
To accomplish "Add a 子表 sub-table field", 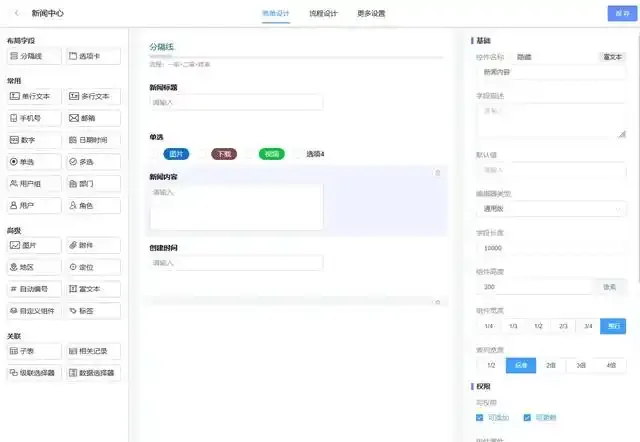I will (x=34, y=351).
